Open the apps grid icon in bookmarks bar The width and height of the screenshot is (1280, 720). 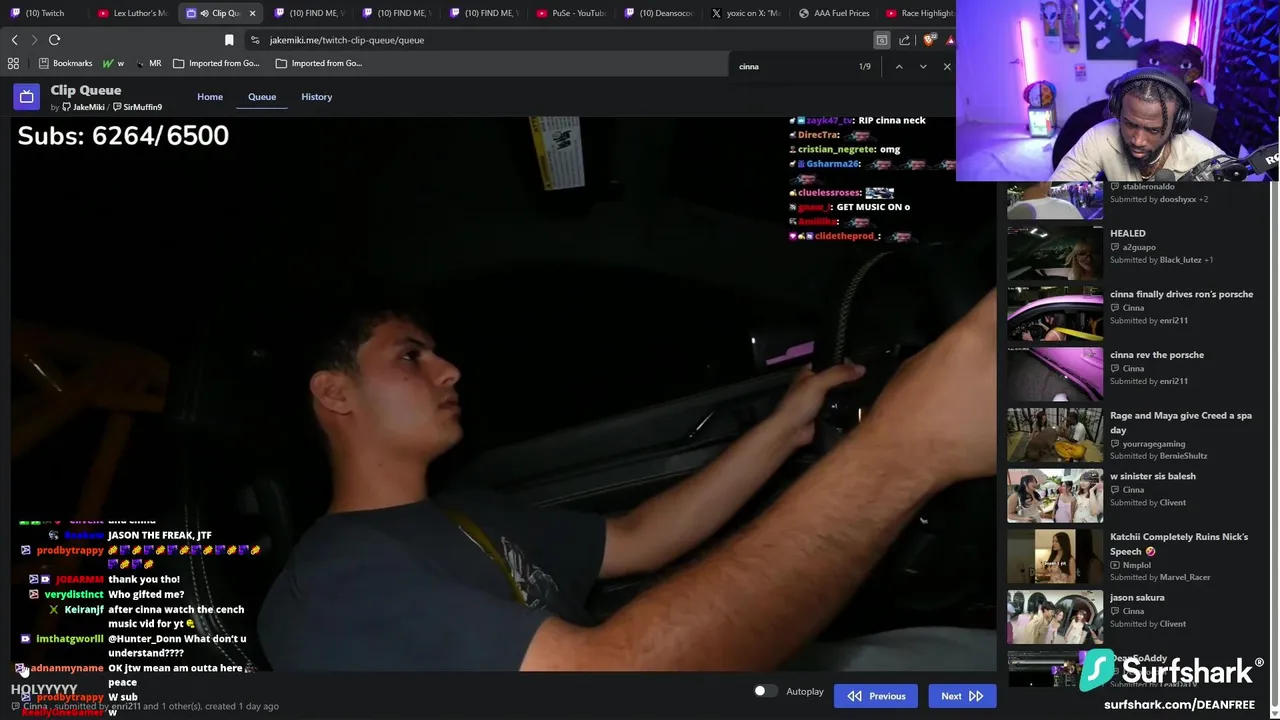click(x=13, y=63)
